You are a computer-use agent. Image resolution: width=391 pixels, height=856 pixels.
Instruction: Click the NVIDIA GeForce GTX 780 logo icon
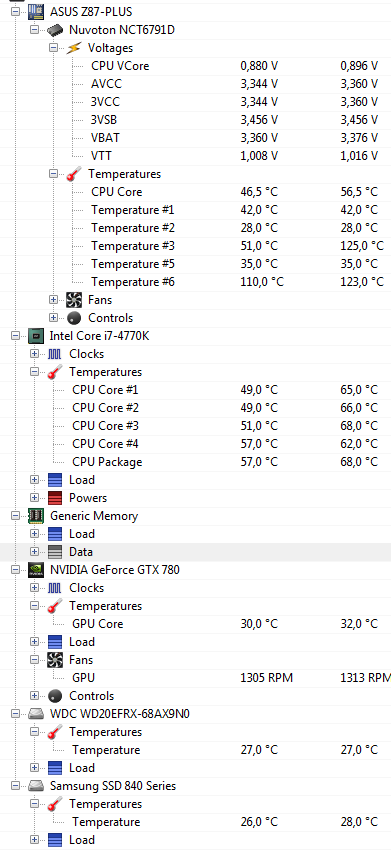[36, 570]
